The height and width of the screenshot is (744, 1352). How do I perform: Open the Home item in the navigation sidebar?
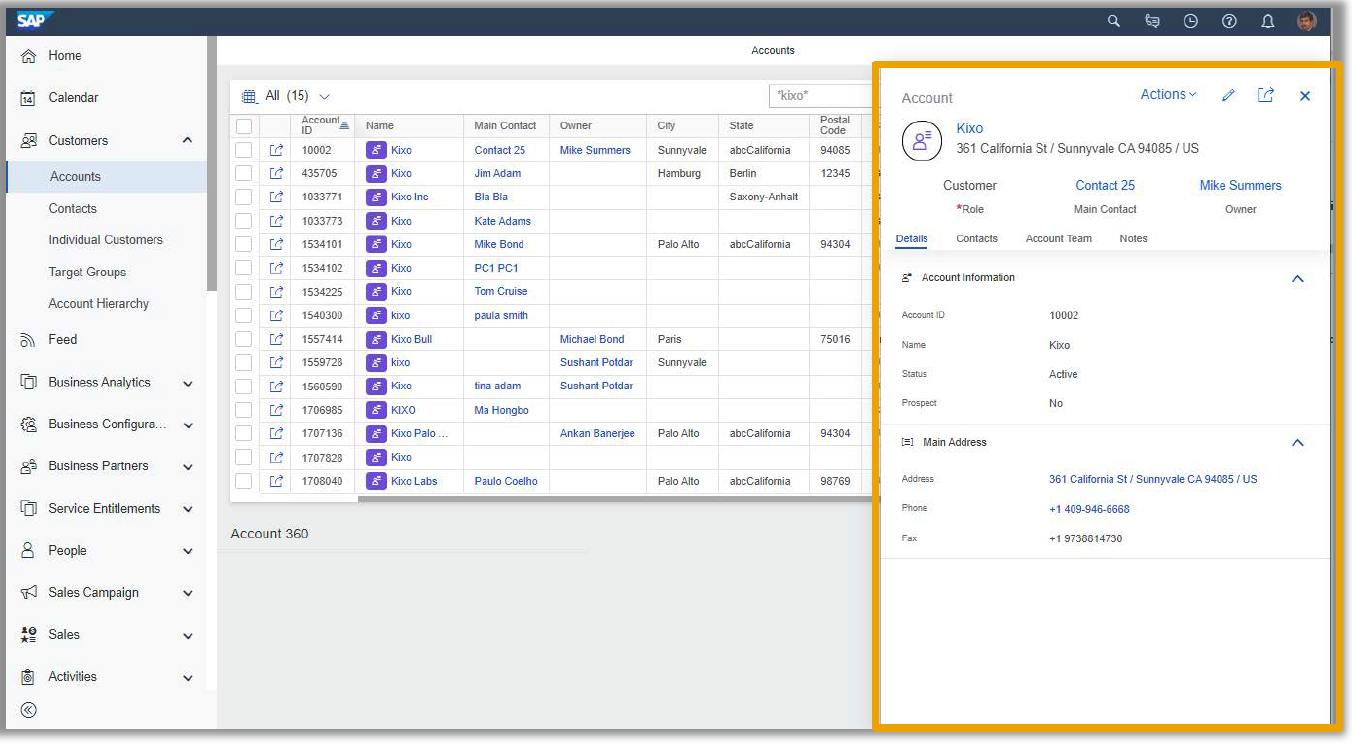tap(65, 55)
